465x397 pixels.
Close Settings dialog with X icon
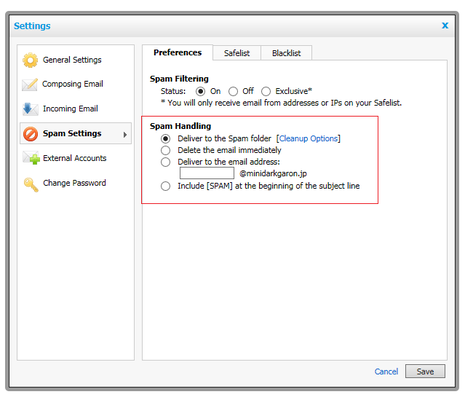click(445, 26)
